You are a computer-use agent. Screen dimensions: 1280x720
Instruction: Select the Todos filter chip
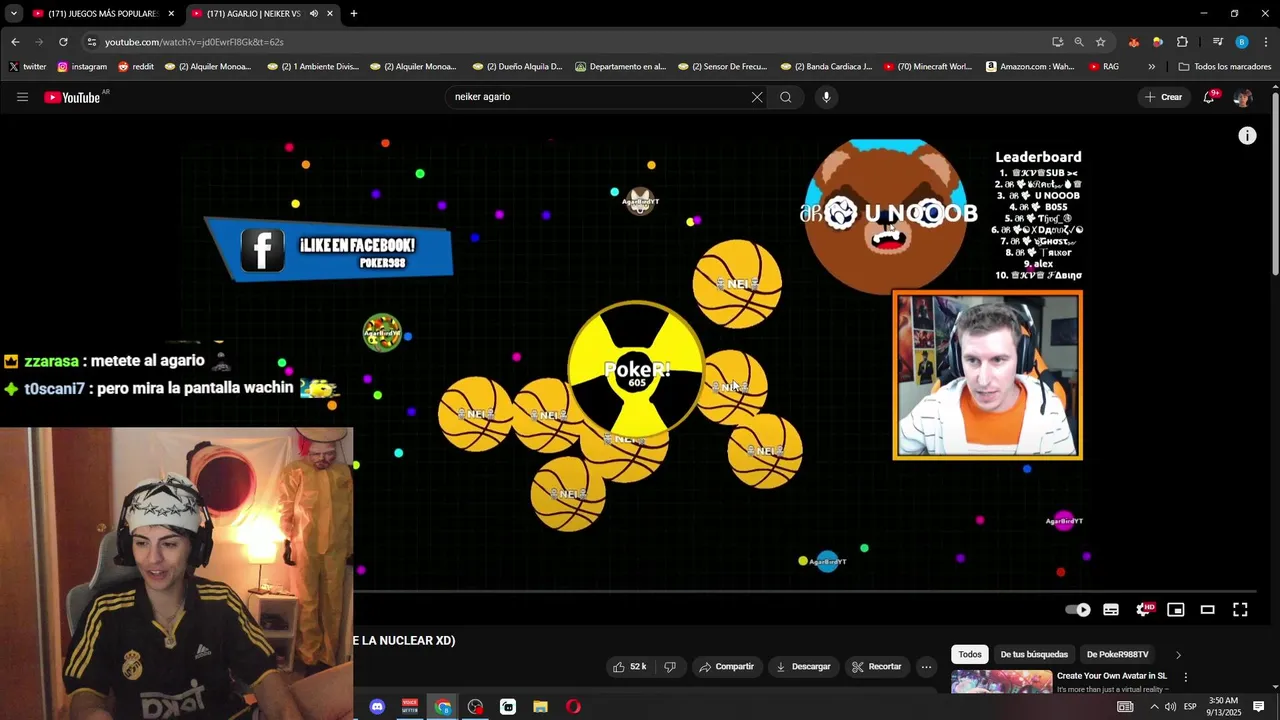970,655
